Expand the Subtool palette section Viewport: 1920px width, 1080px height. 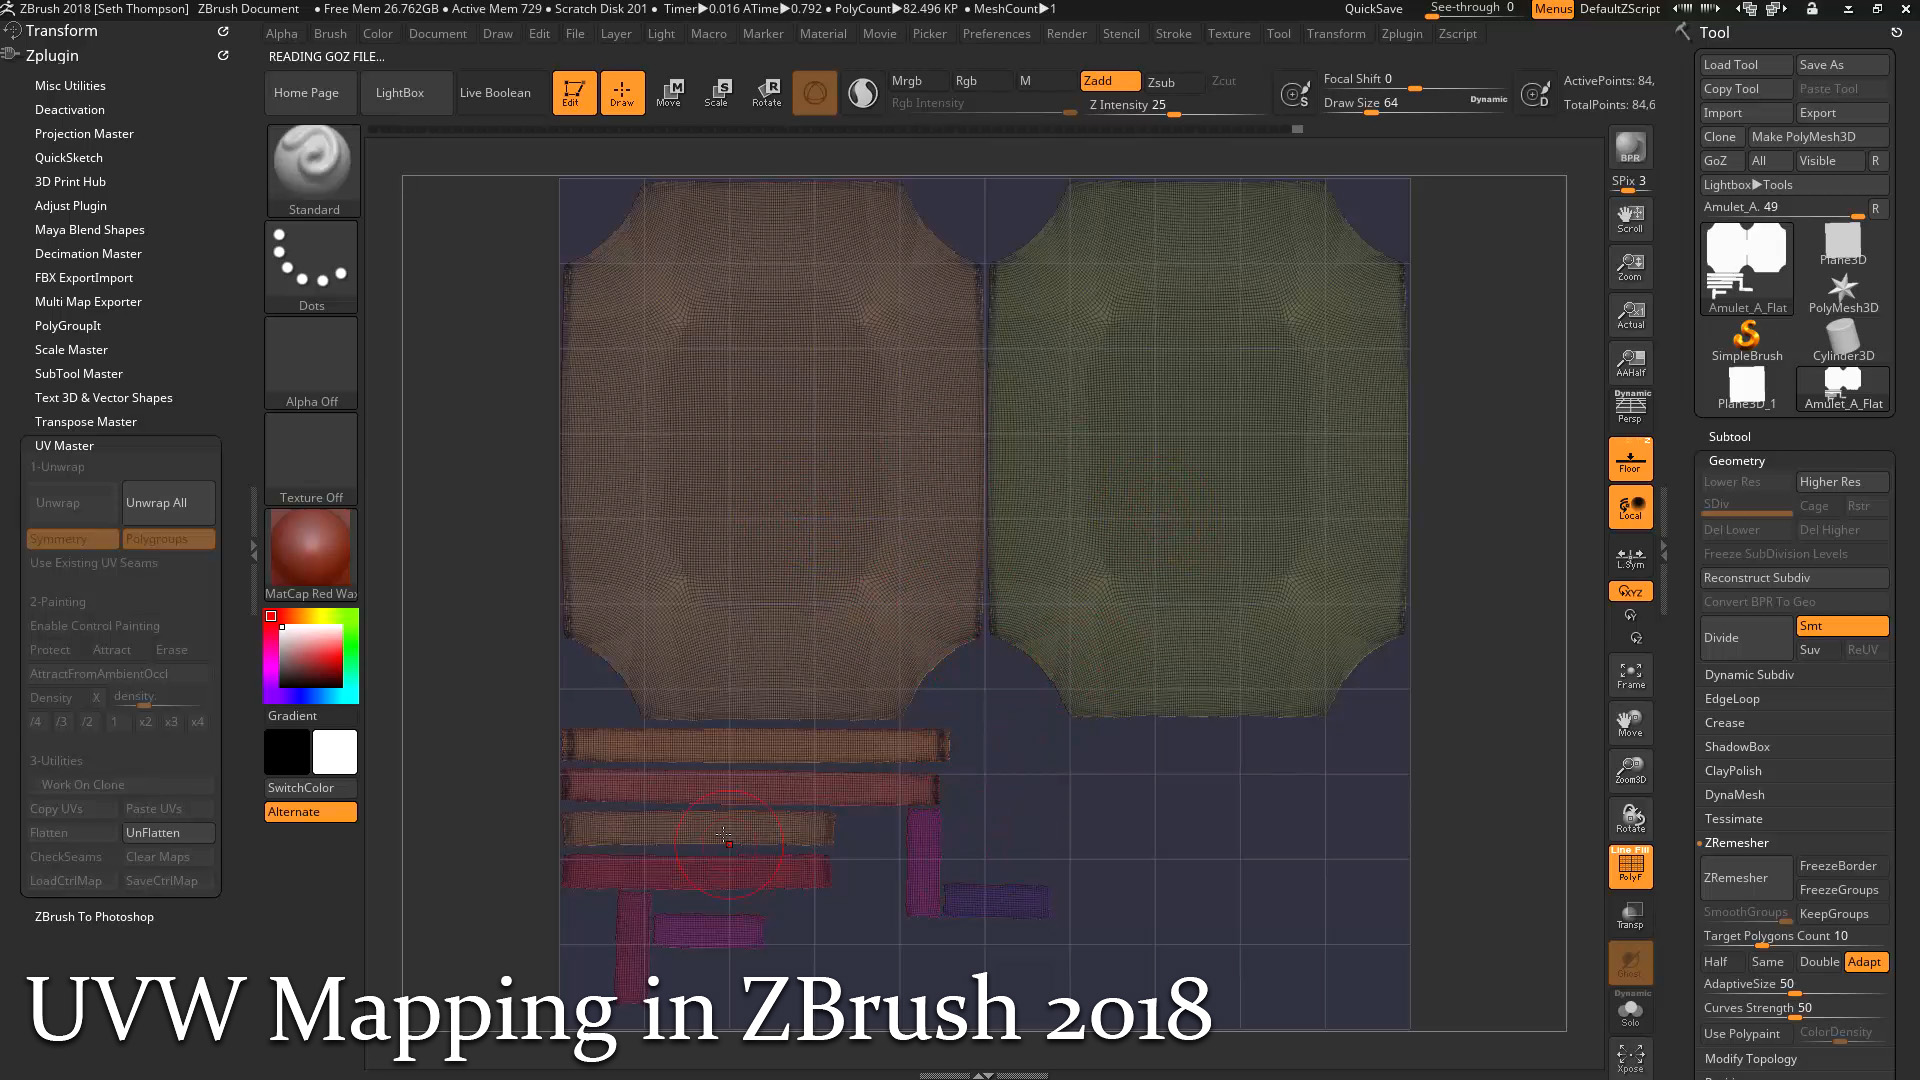(x=1729, y=437)
